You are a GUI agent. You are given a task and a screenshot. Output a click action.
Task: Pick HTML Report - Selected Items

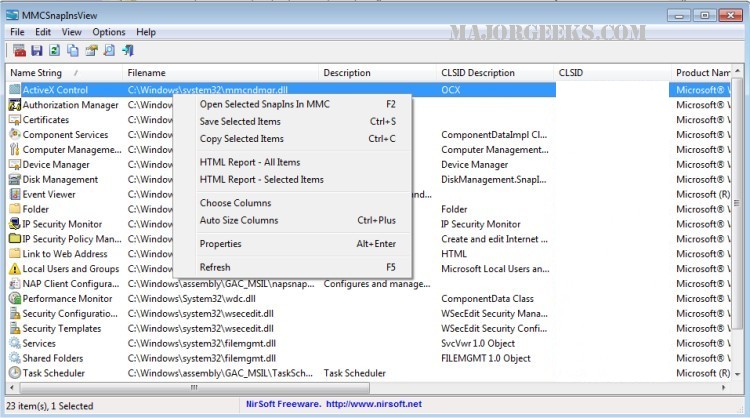coord(292,179)
